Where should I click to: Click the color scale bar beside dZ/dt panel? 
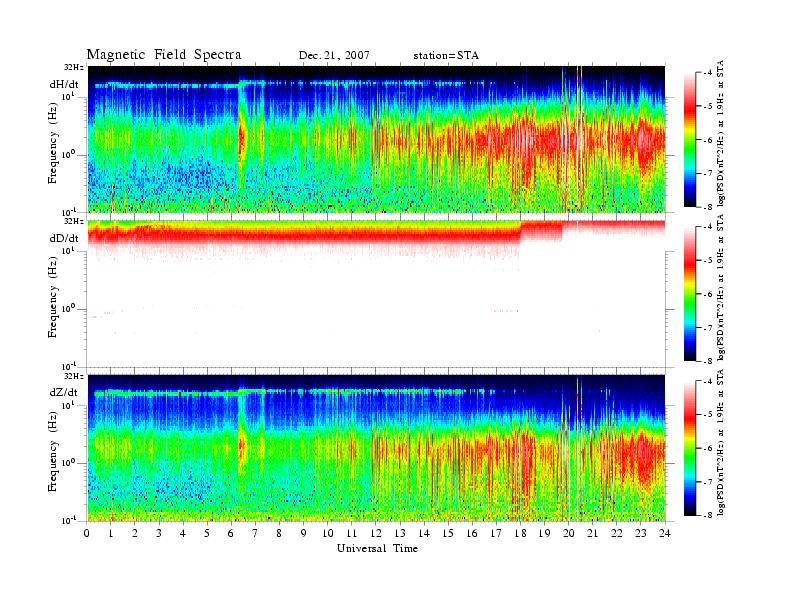(690, 448)
